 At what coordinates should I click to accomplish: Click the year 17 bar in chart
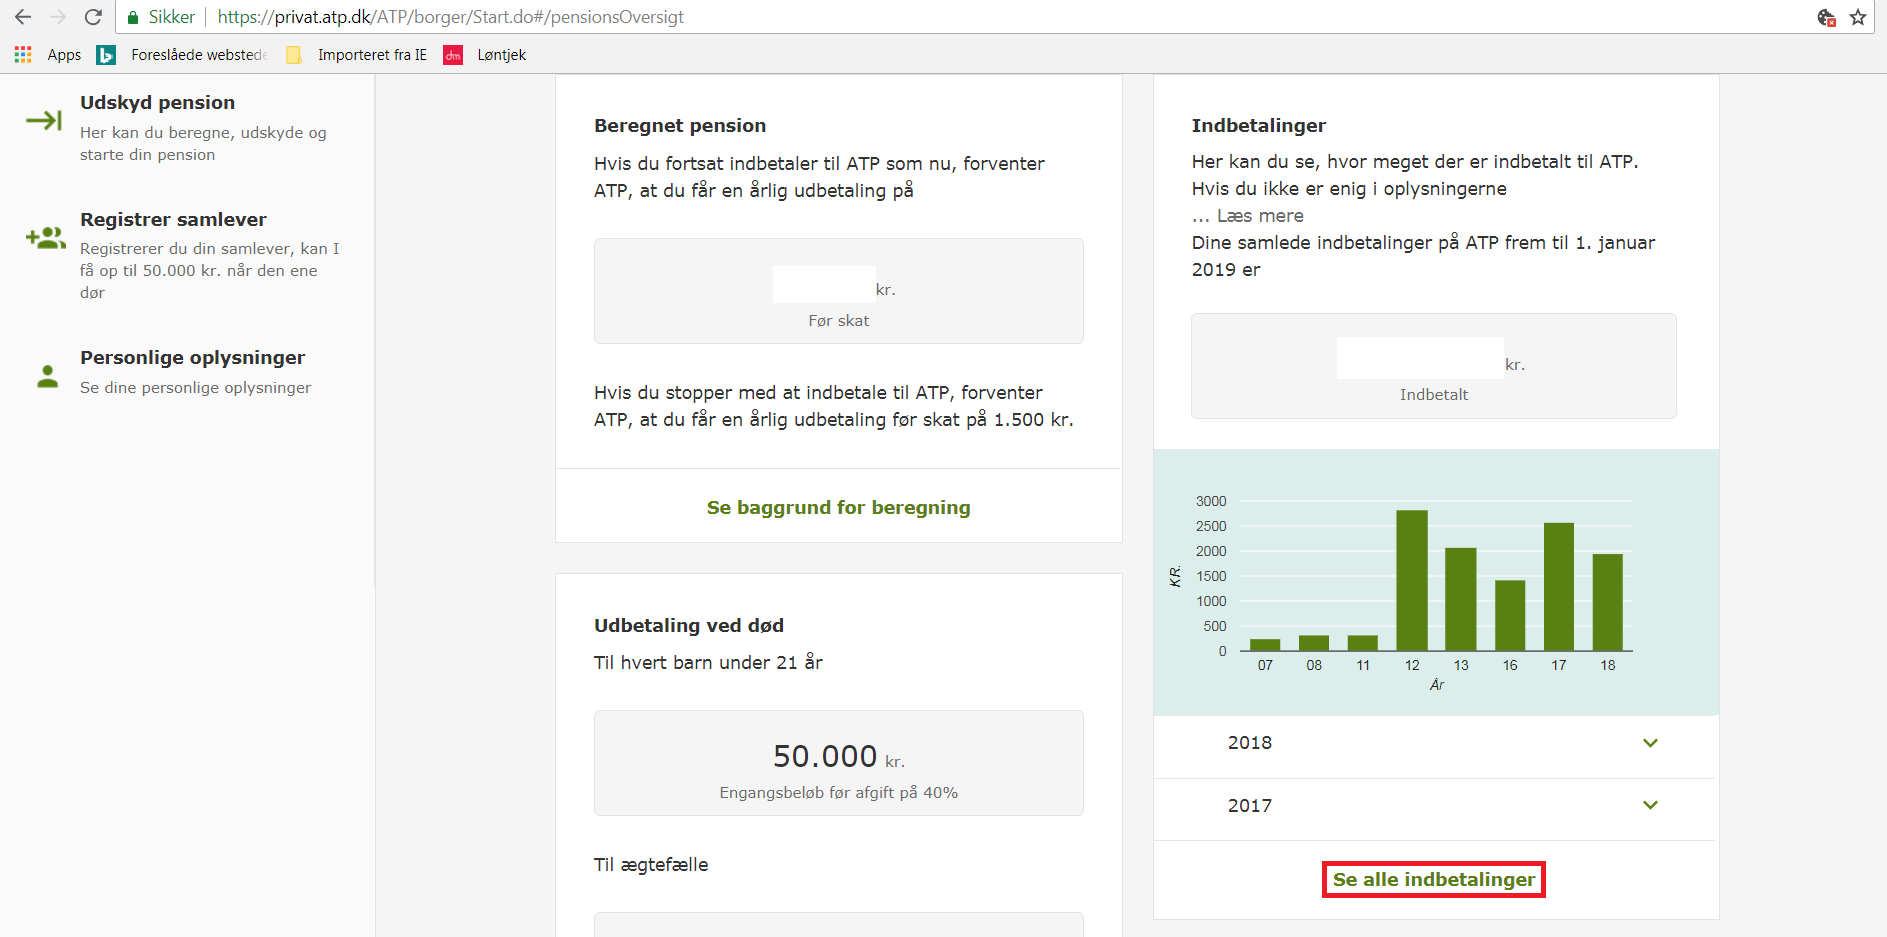(1558, 586)
